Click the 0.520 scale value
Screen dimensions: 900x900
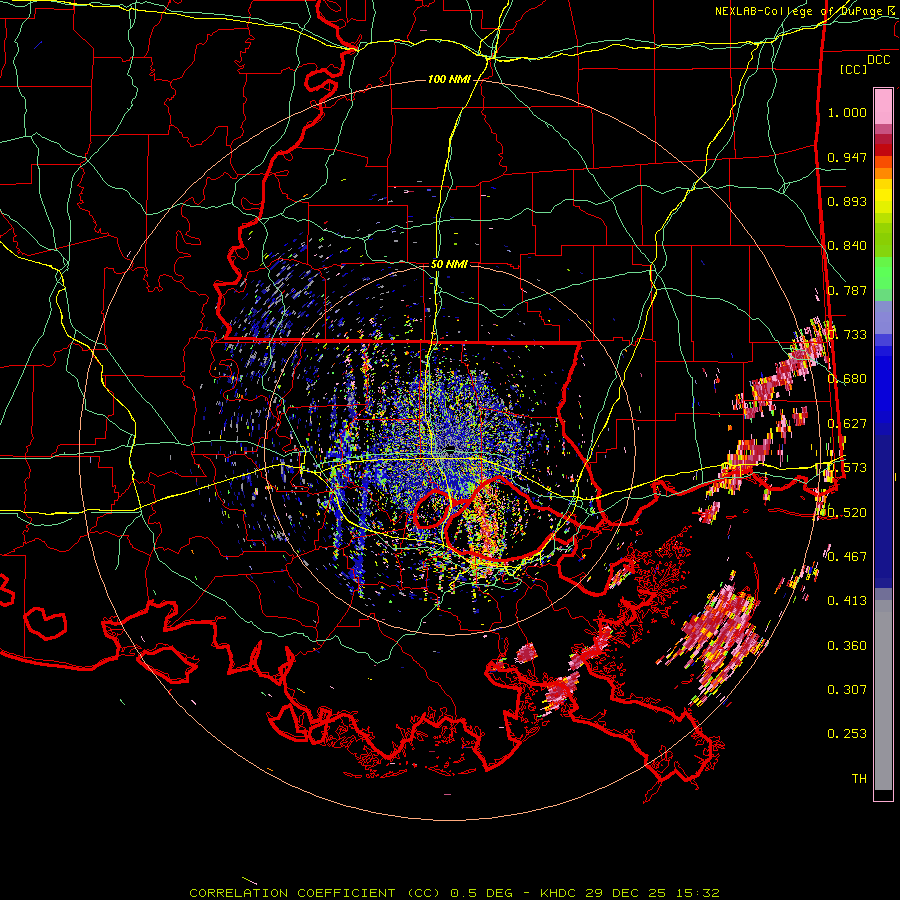click(x=847, y=513)
